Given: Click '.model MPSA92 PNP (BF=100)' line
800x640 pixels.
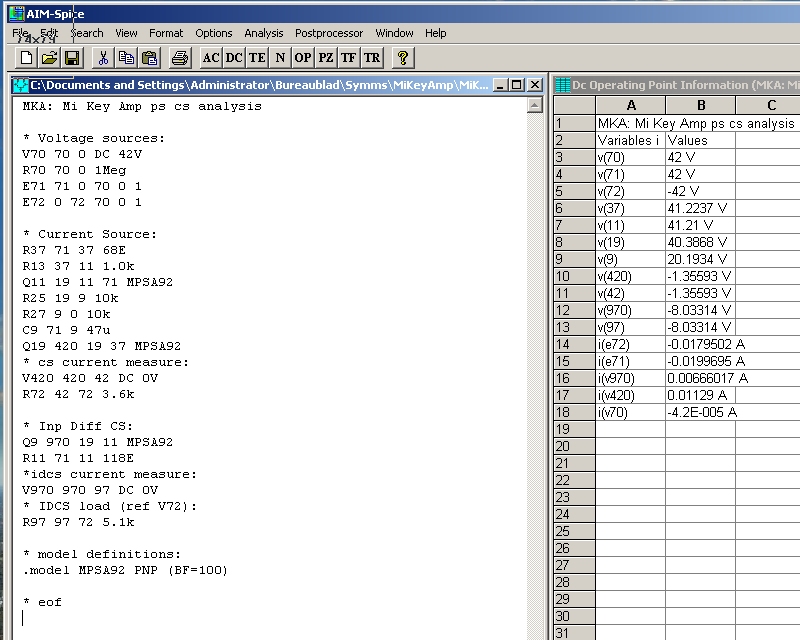Looking at the screenshot, I should (x=125, y=570).
